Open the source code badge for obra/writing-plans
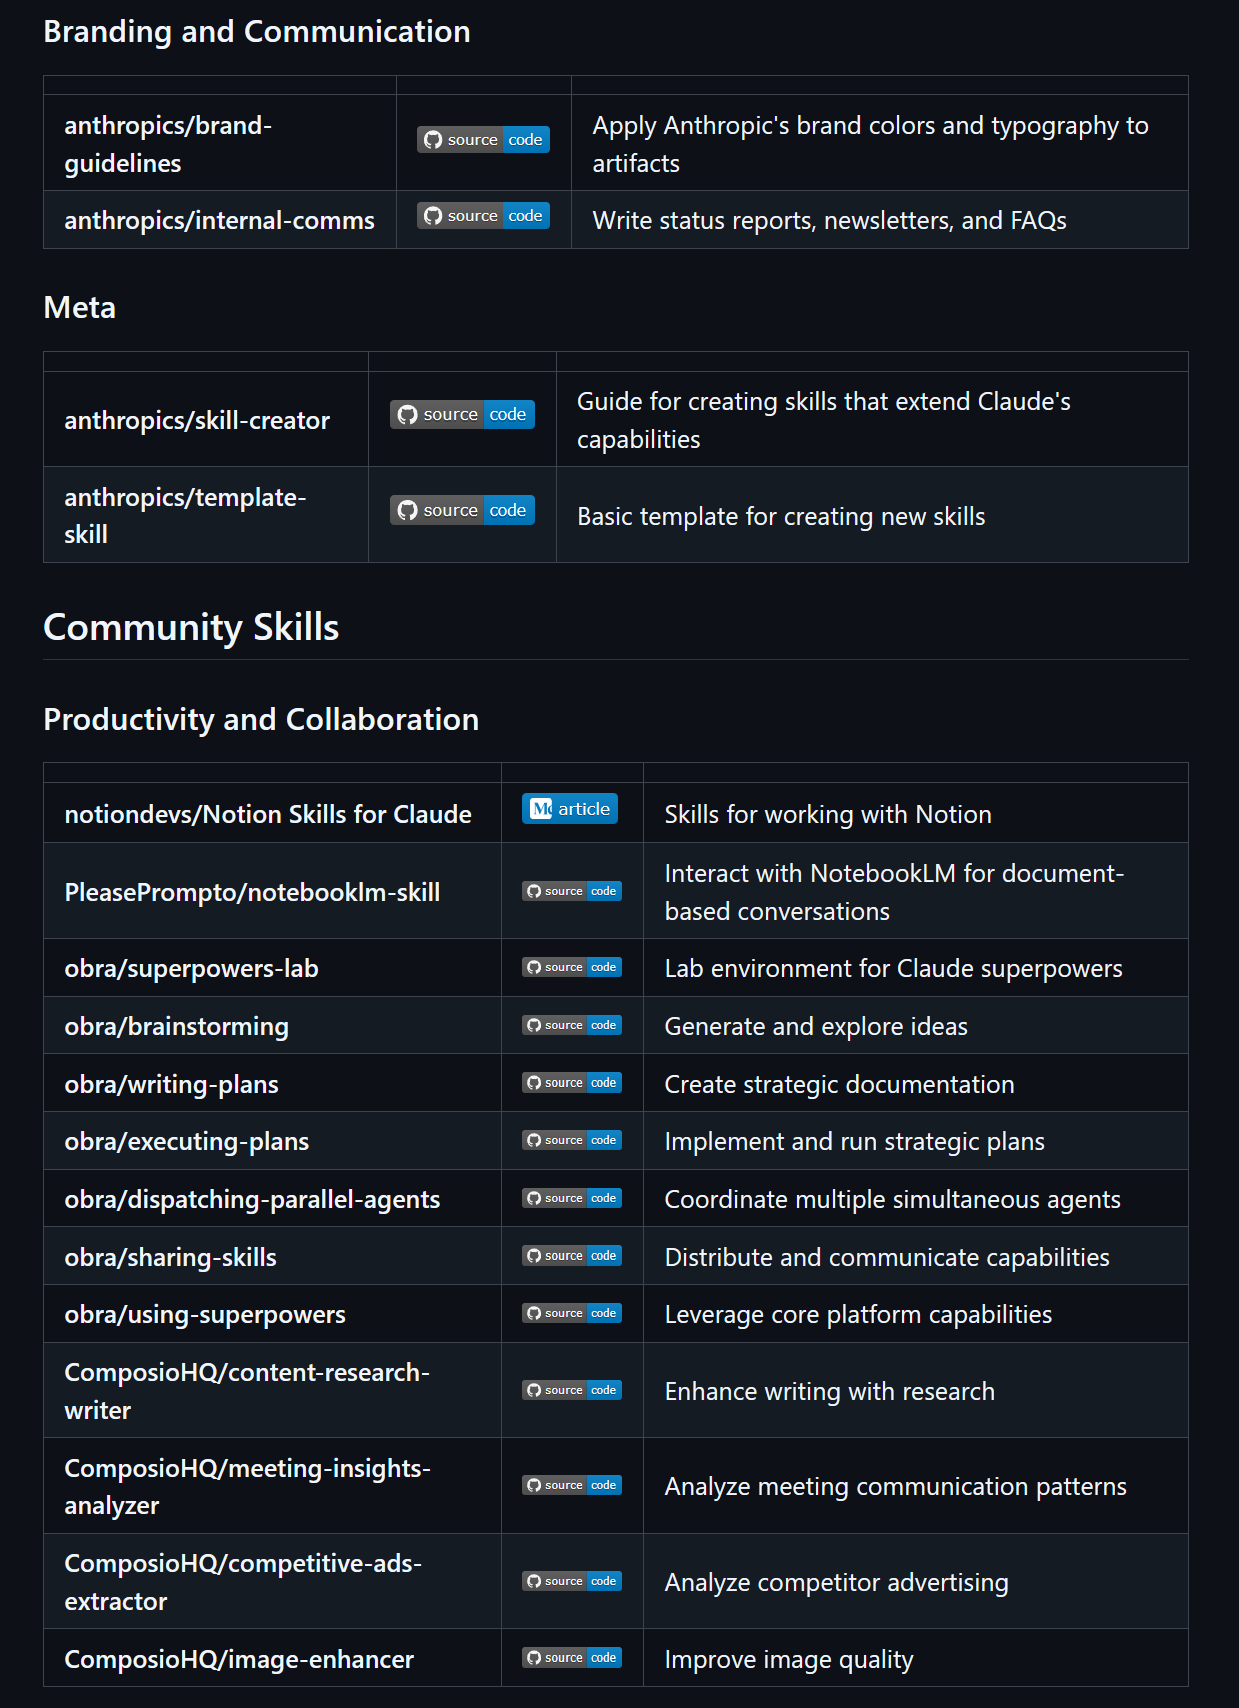Image resolution: width=1239 pixels, height=1708 pixels. point(572,1083)
